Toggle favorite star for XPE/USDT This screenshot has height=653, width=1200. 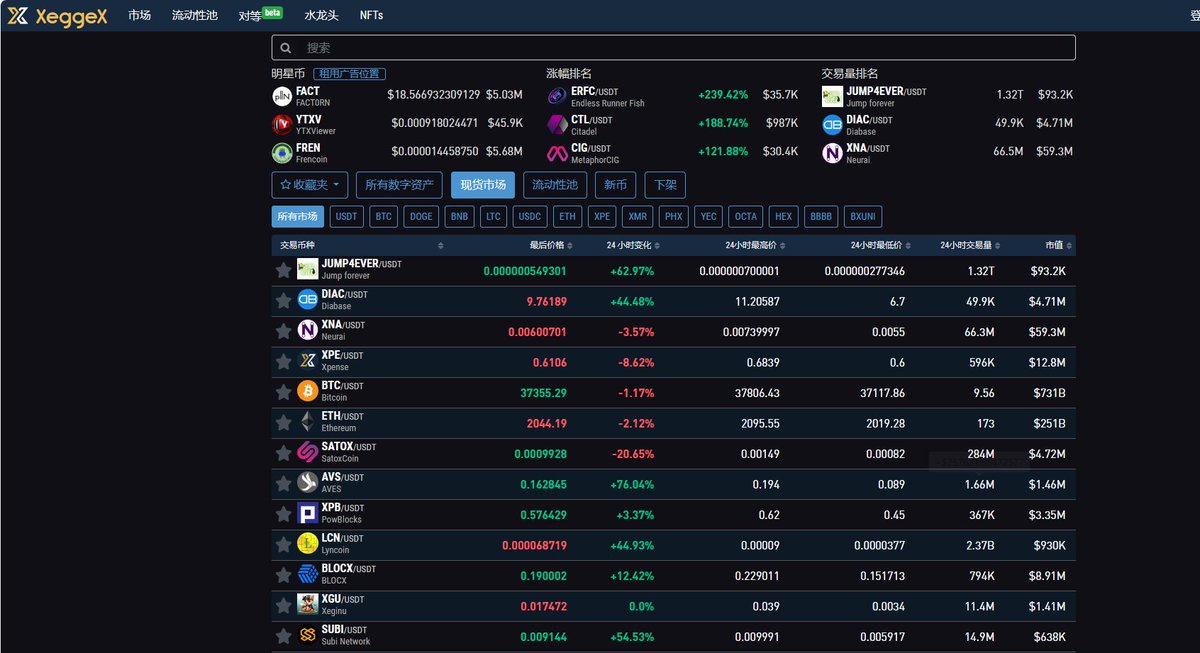point(283,361)
